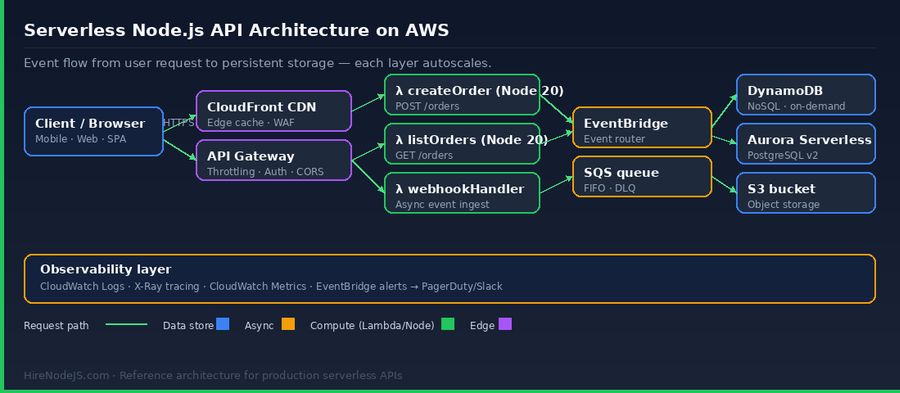
Task: Click the purple Edge legend swatch
Action: point(505,324)
